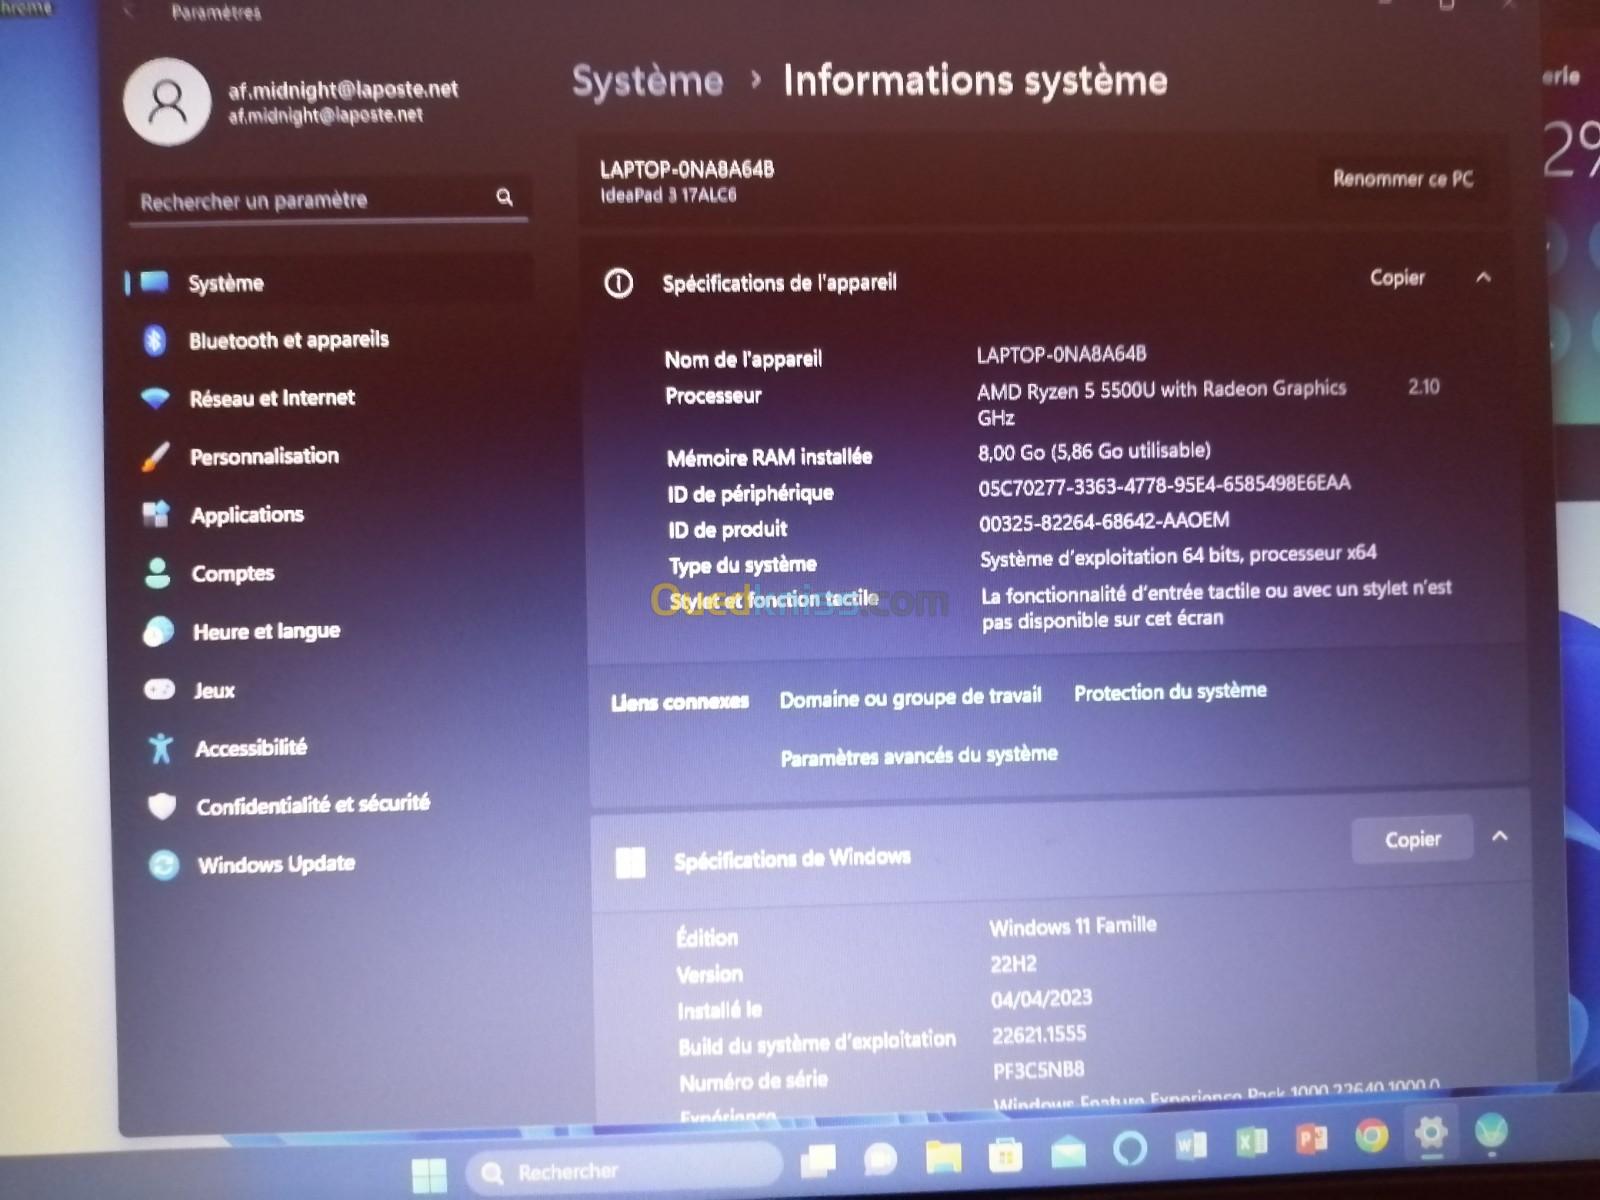1600x1200 pixels.
Task: Collapse the Spécifications de l'appareil section
Action: click(1484, 277)
